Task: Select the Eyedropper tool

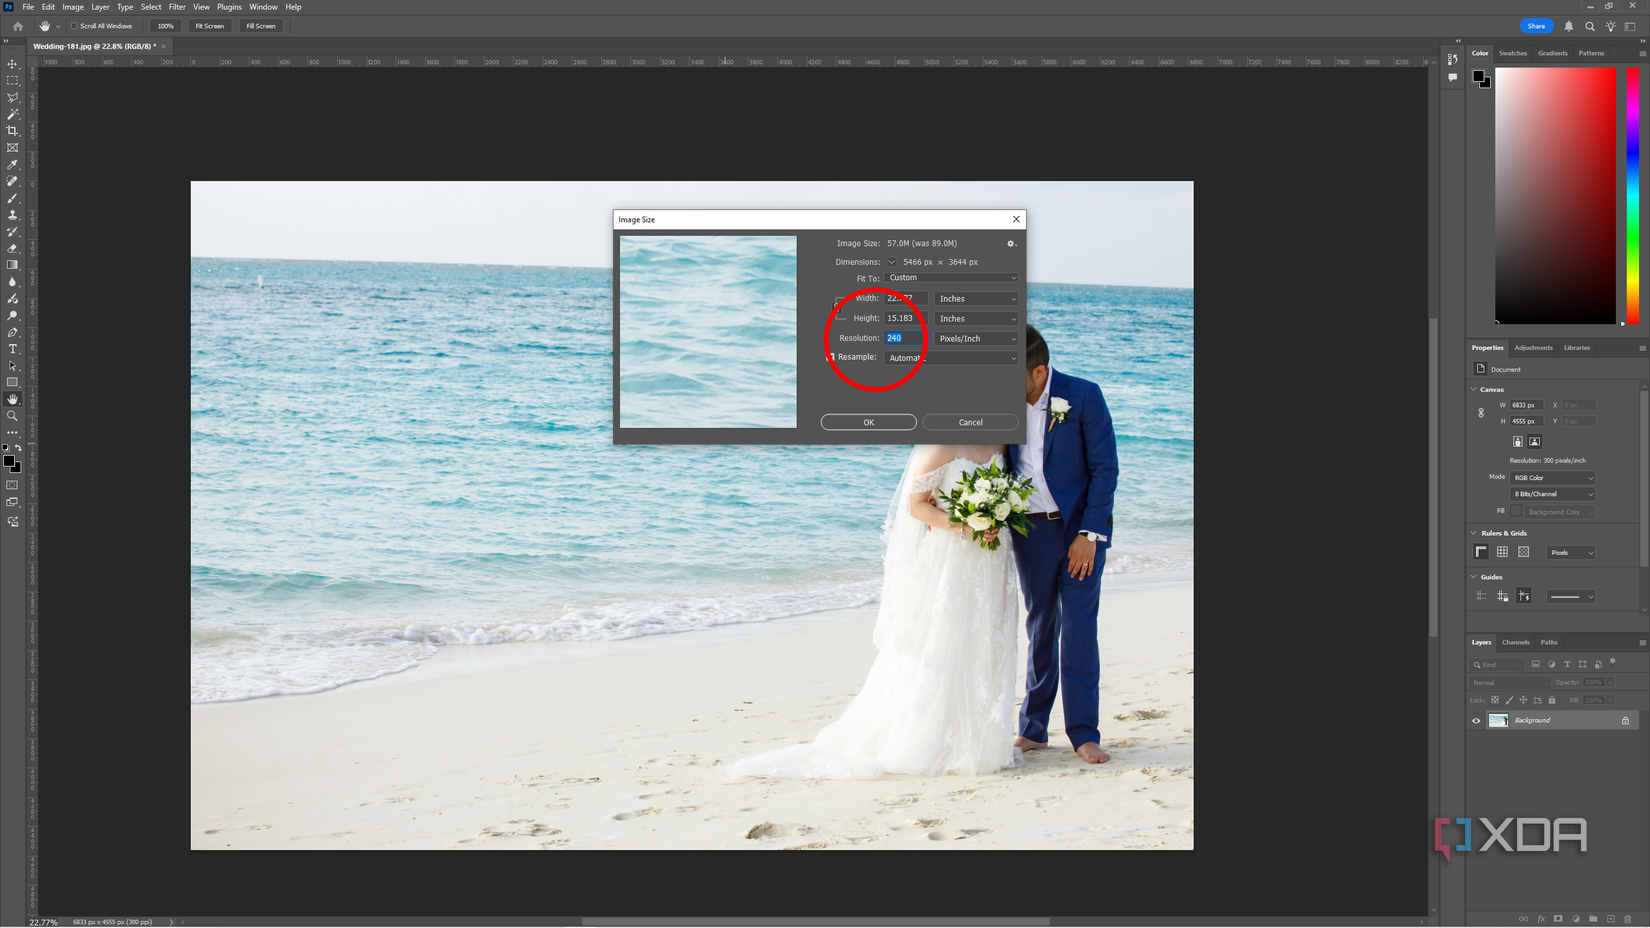Action: click(x=13, y=164)
